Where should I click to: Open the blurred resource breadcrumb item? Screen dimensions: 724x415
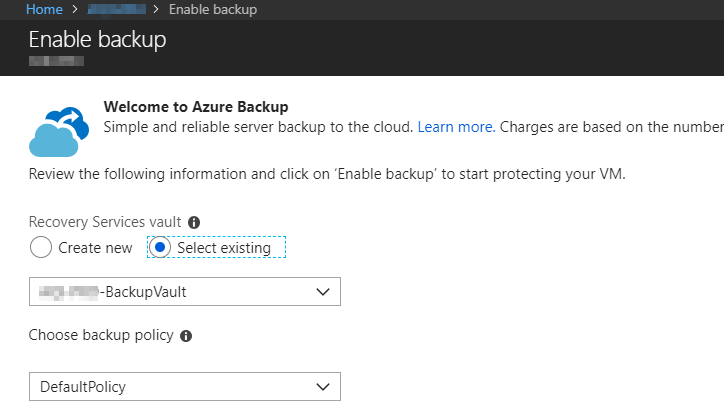(x=115, y=10)
